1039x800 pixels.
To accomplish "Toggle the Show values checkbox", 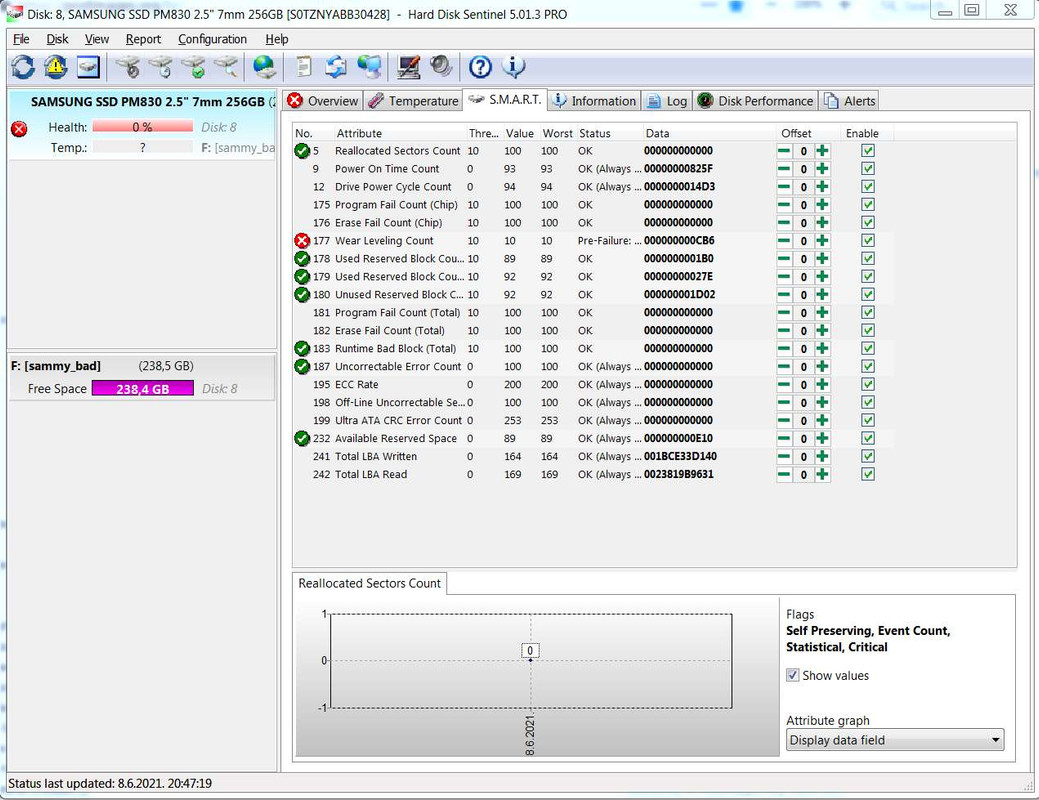I will [793, 675].
